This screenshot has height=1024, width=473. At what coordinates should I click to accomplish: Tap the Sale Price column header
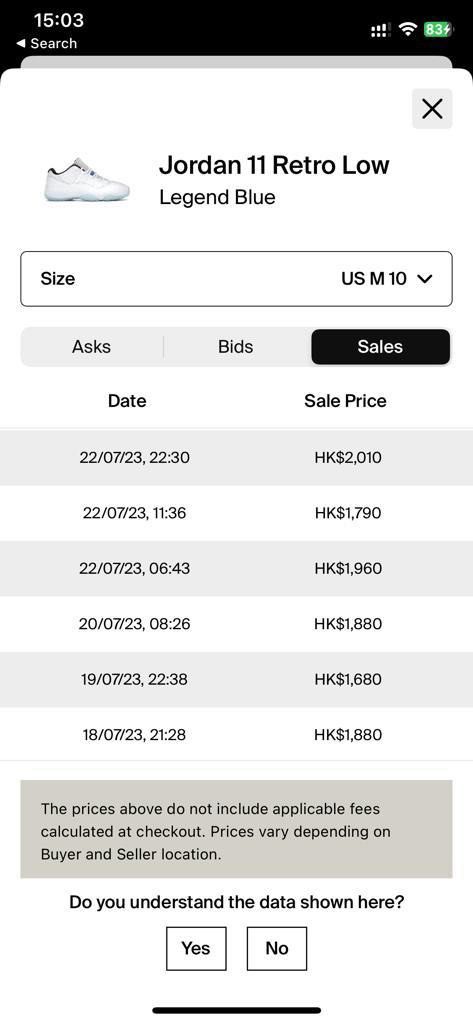click(345, 401)
